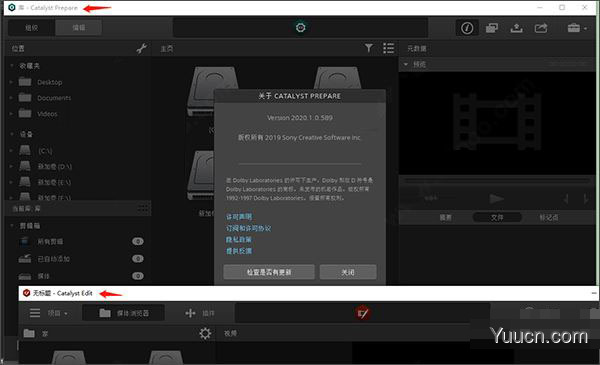The height and width of the screenshot is (365, 600).
Task: Click the 检查是否有更新 check updates button
Action: 269,272
